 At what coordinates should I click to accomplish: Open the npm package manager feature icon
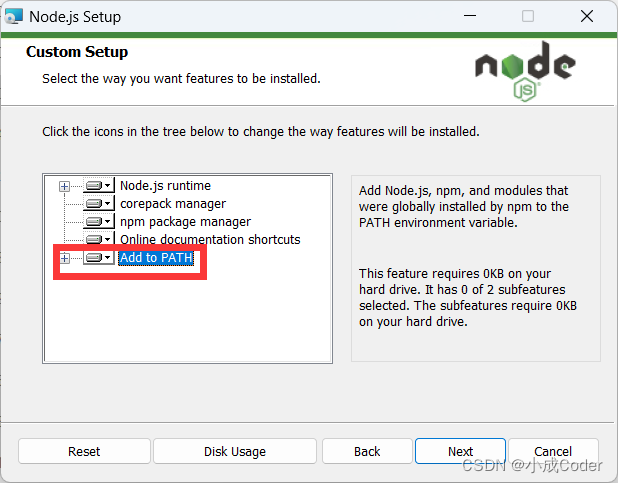98,222
